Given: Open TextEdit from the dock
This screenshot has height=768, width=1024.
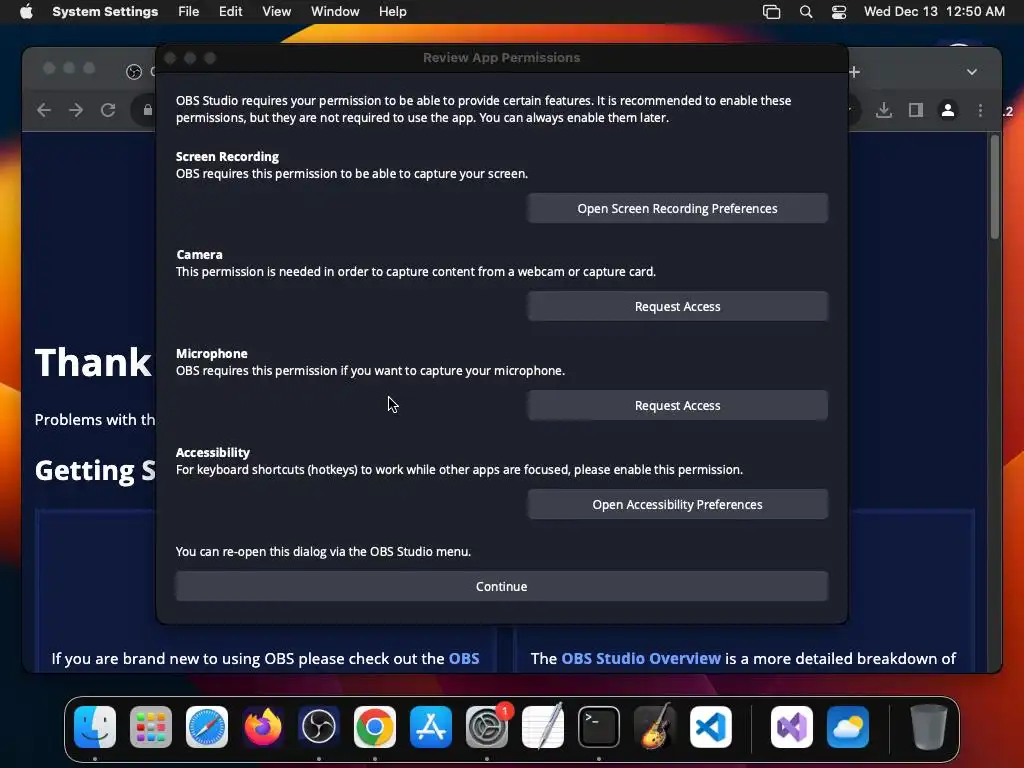Looking at the screenshot, I should (543, 727).
